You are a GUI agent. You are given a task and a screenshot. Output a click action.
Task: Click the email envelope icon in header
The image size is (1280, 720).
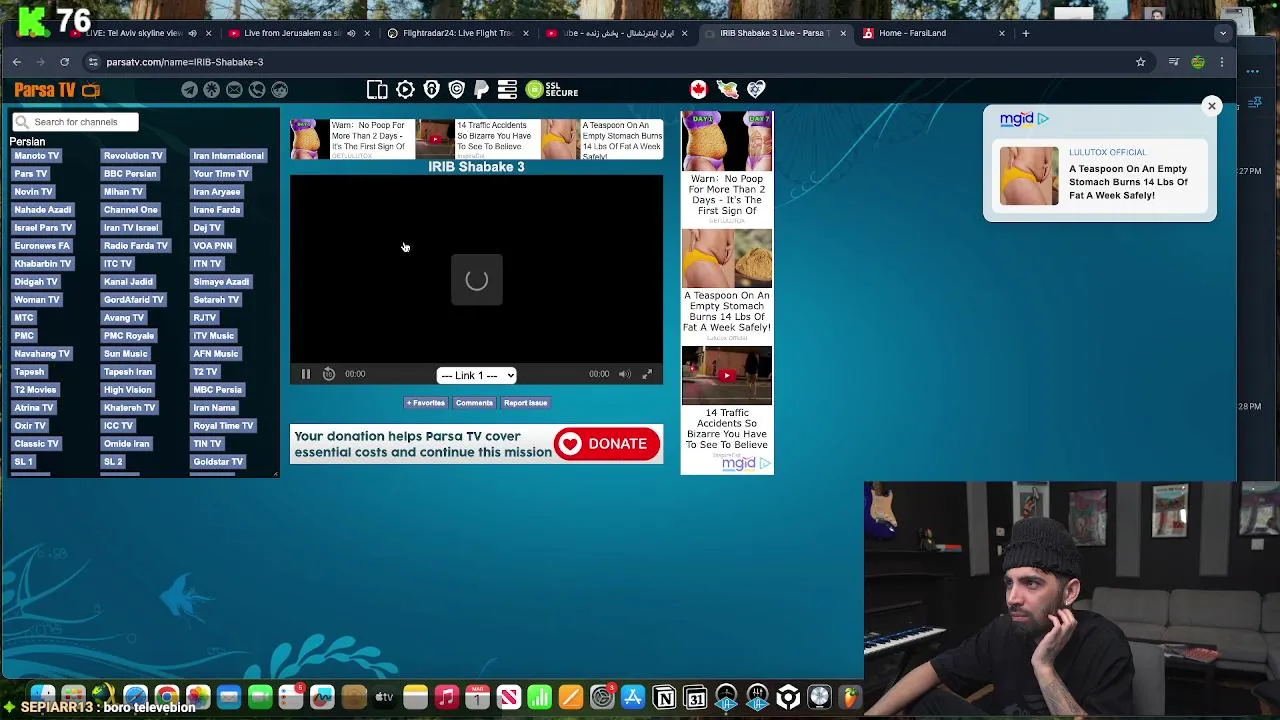point(234,90)
